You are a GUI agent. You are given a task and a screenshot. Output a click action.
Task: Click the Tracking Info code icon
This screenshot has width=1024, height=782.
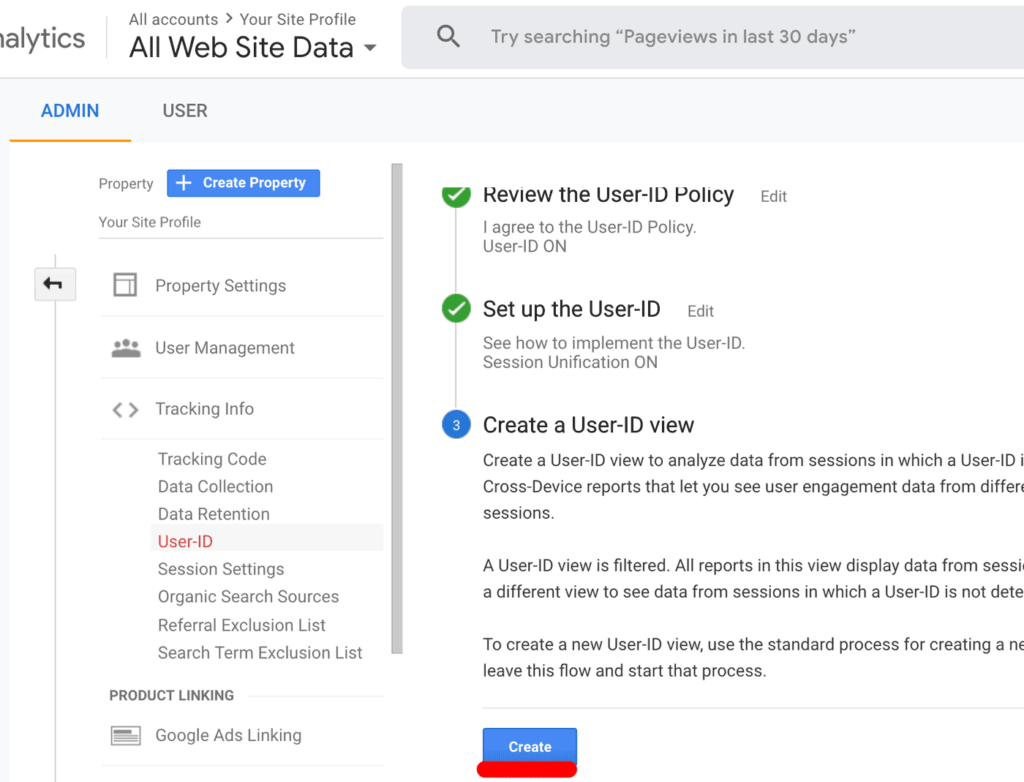click(125, 408)
